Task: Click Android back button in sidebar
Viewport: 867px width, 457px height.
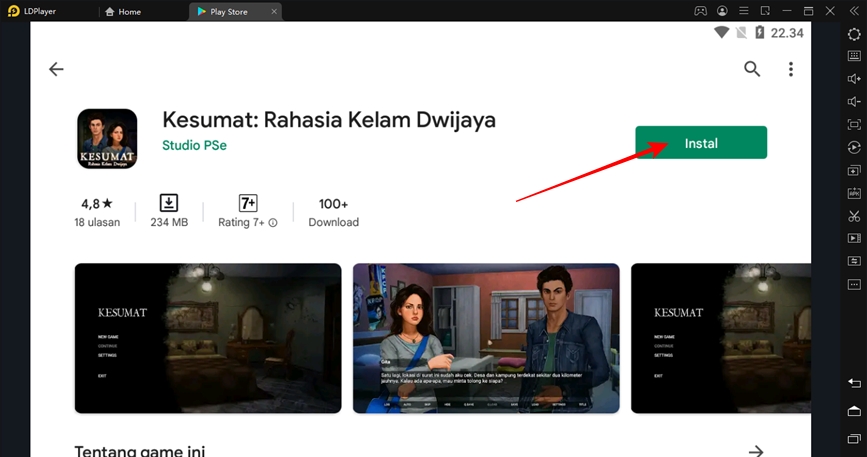Action: [854, 383]
